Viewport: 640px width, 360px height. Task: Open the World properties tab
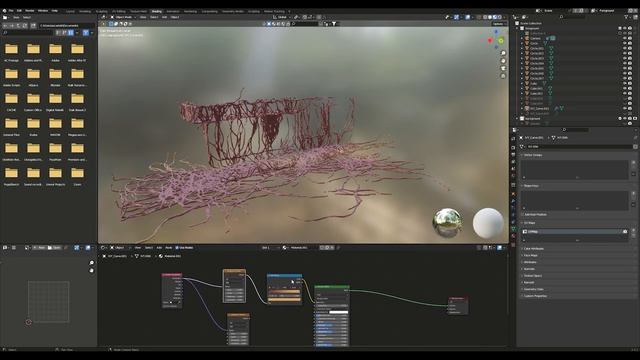click(x=513, y=176)
